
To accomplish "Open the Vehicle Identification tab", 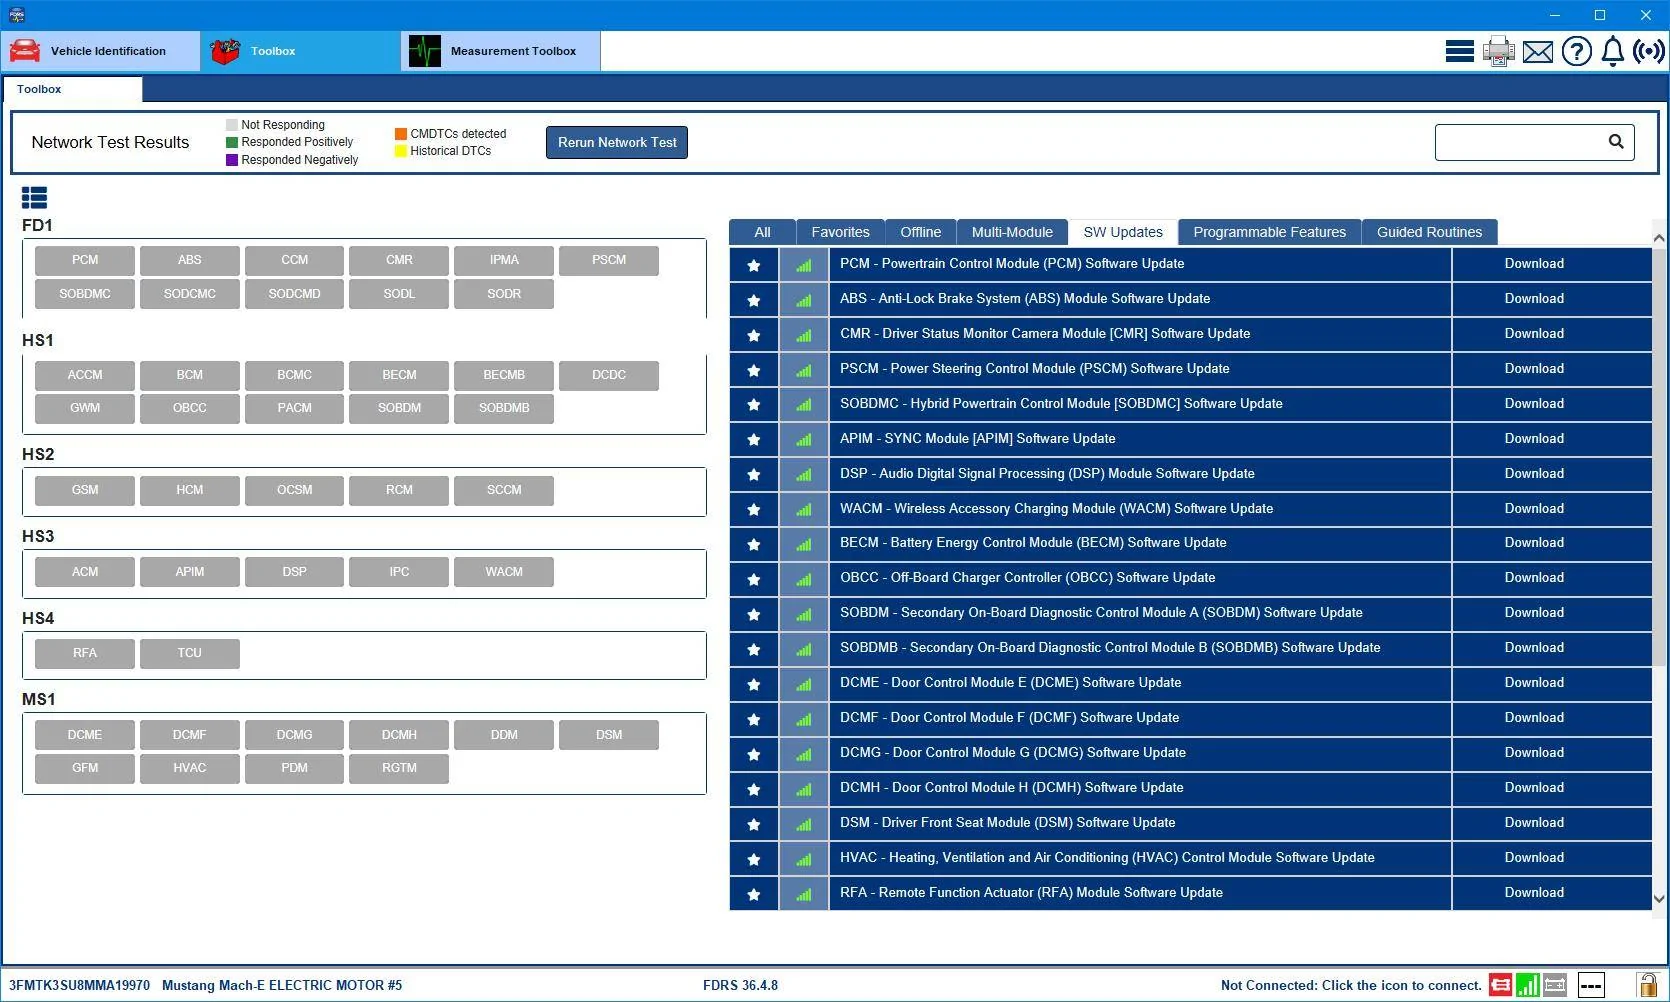I will click(x=100, y=51).
